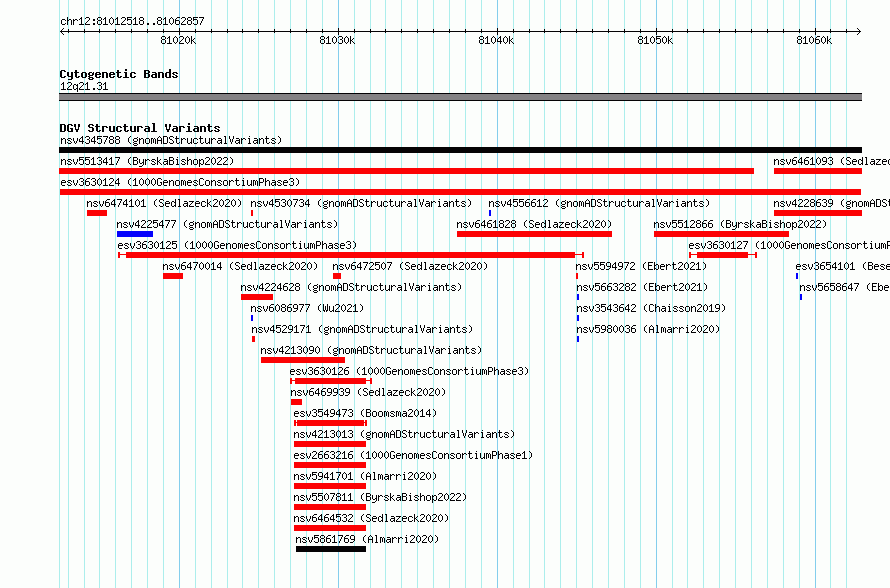Screen dimensions: 890x588
Task: Select the 12q21.31 band label
Action: coord(84,86)
